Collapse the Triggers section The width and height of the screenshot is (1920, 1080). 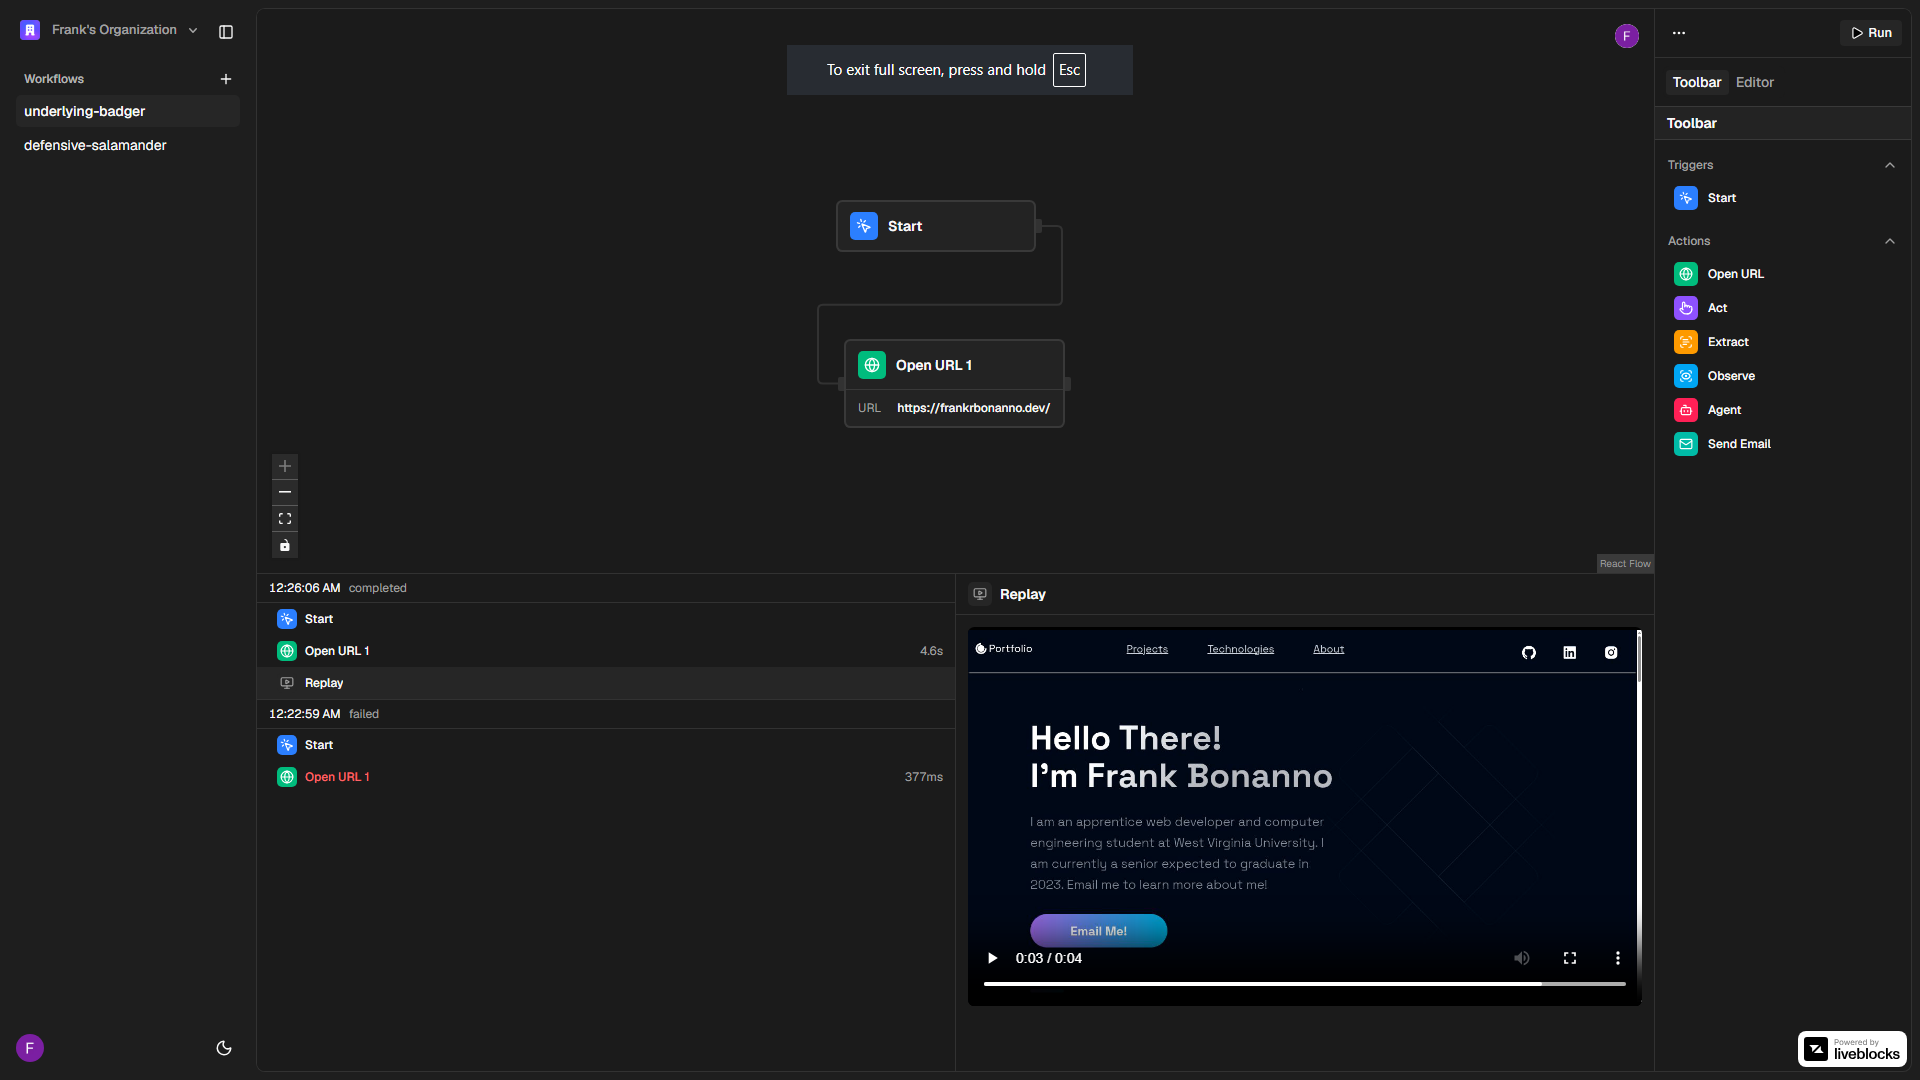click(x=1890, y=165)
